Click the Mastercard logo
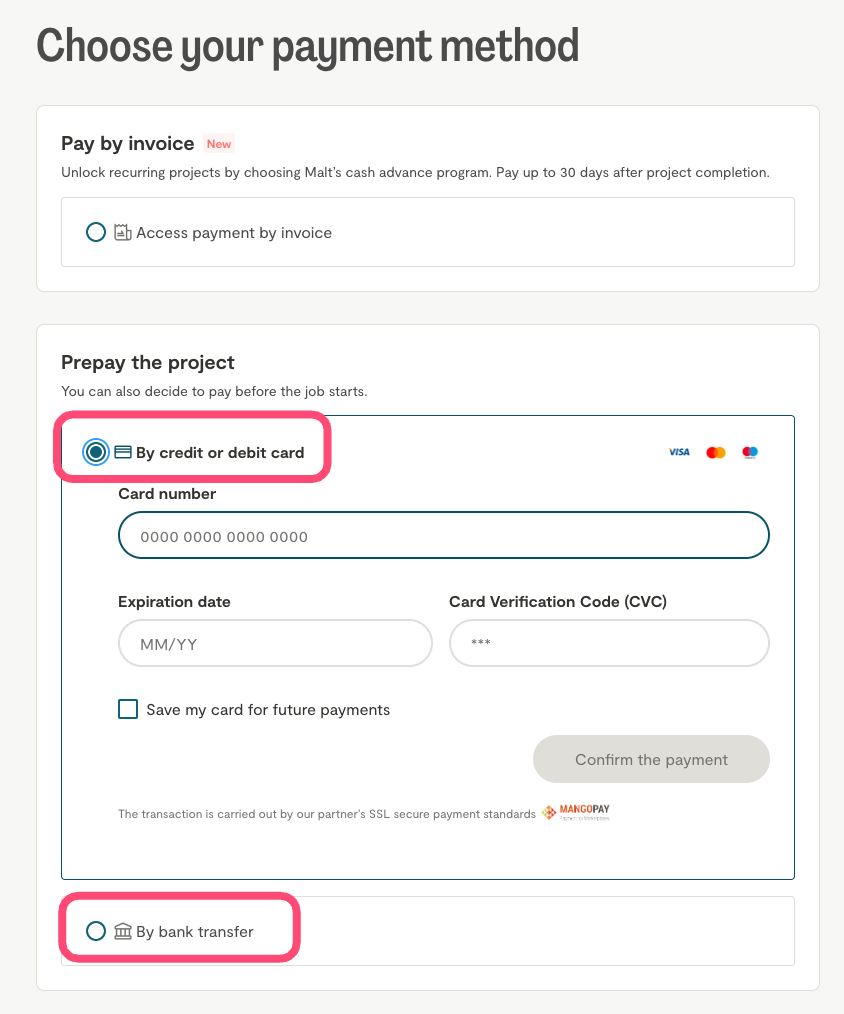Screen dimensions: 844x1014 click(715, 452)
